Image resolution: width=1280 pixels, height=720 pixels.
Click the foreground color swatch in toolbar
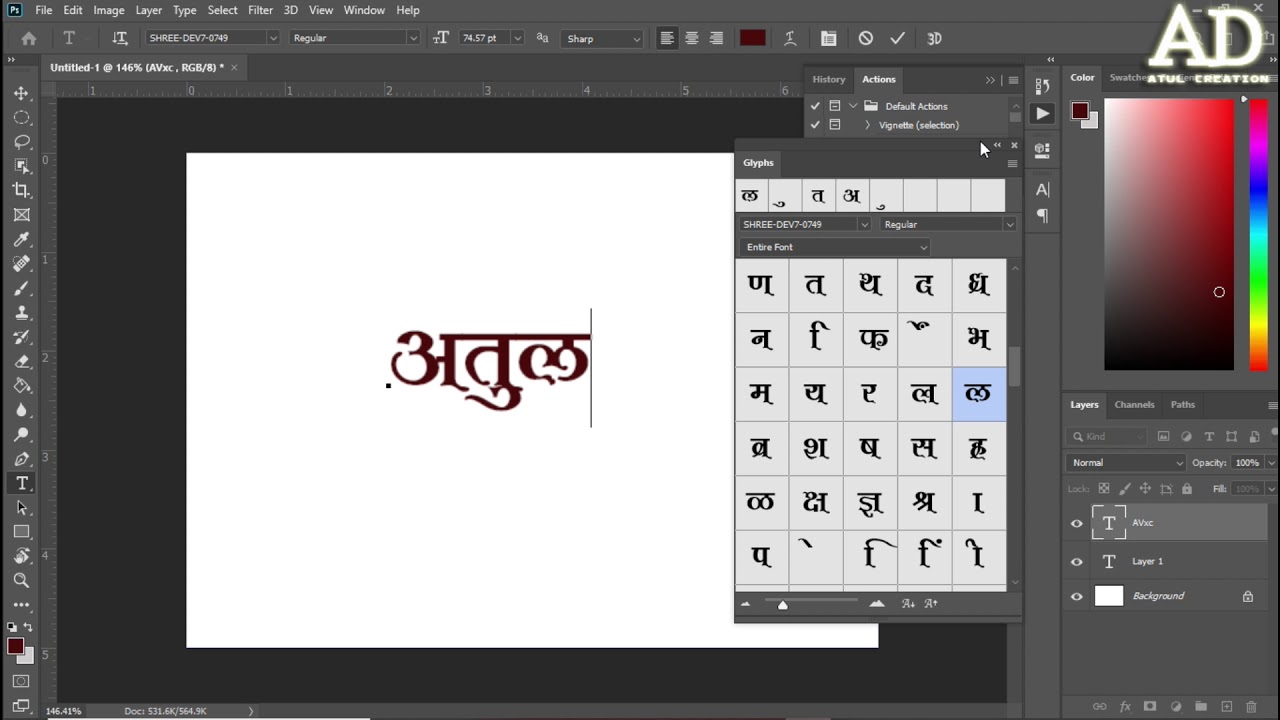point(15,646)
